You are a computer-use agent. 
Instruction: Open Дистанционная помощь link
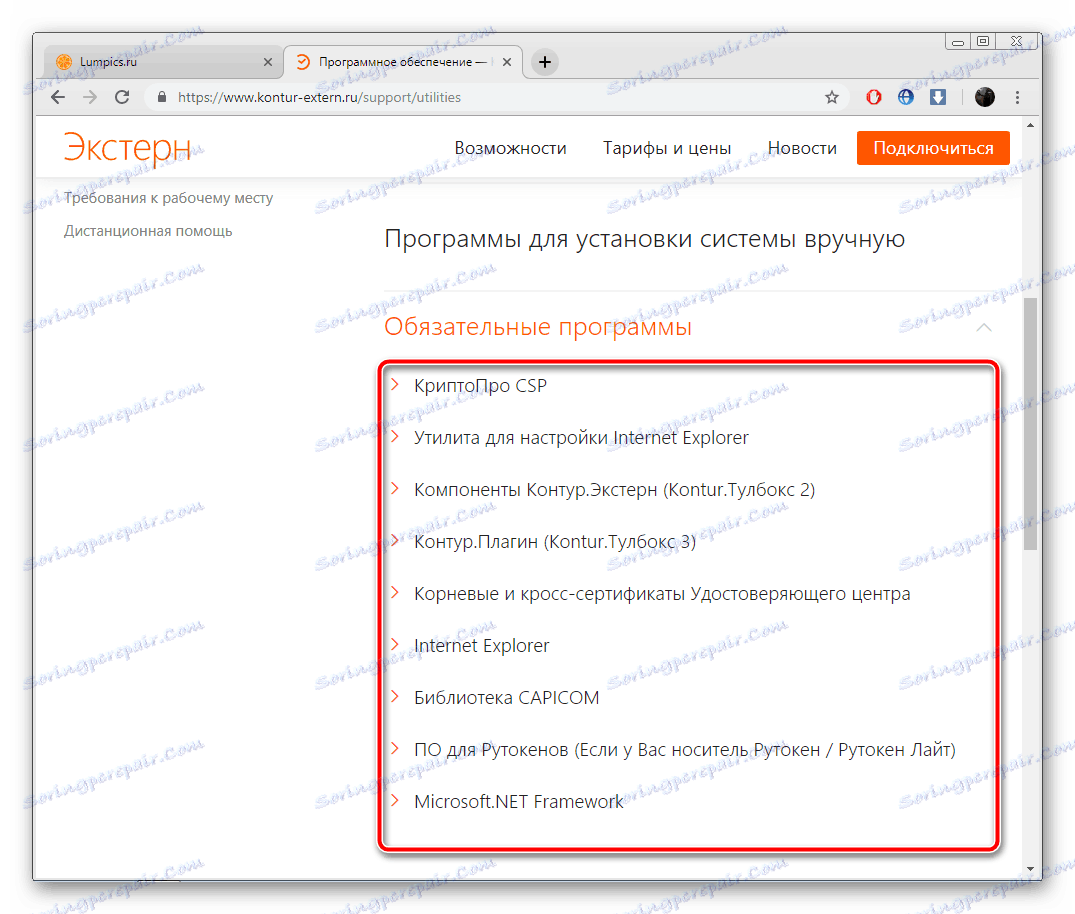pos(148,231)
